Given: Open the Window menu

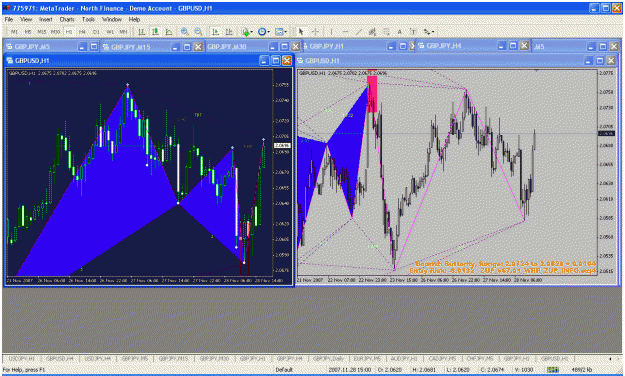Looking at the screenshot, I should tap(112, 19).
